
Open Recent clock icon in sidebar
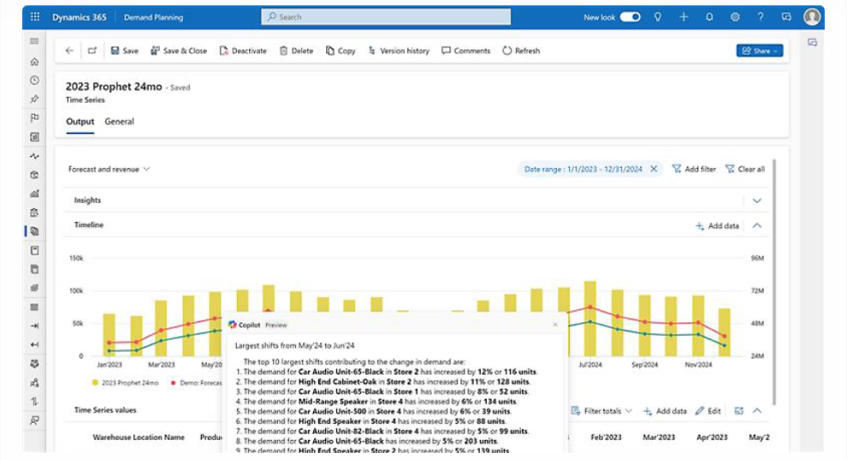coord(35,80)
